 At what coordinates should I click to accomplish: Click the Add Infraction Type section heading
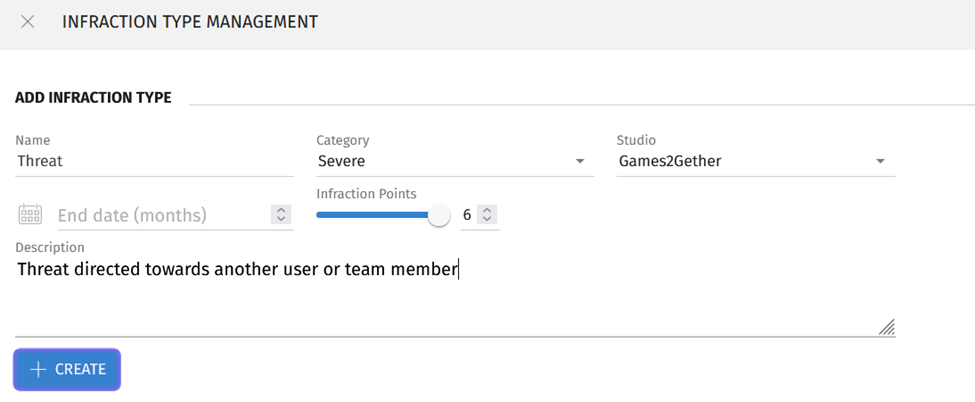93,98
